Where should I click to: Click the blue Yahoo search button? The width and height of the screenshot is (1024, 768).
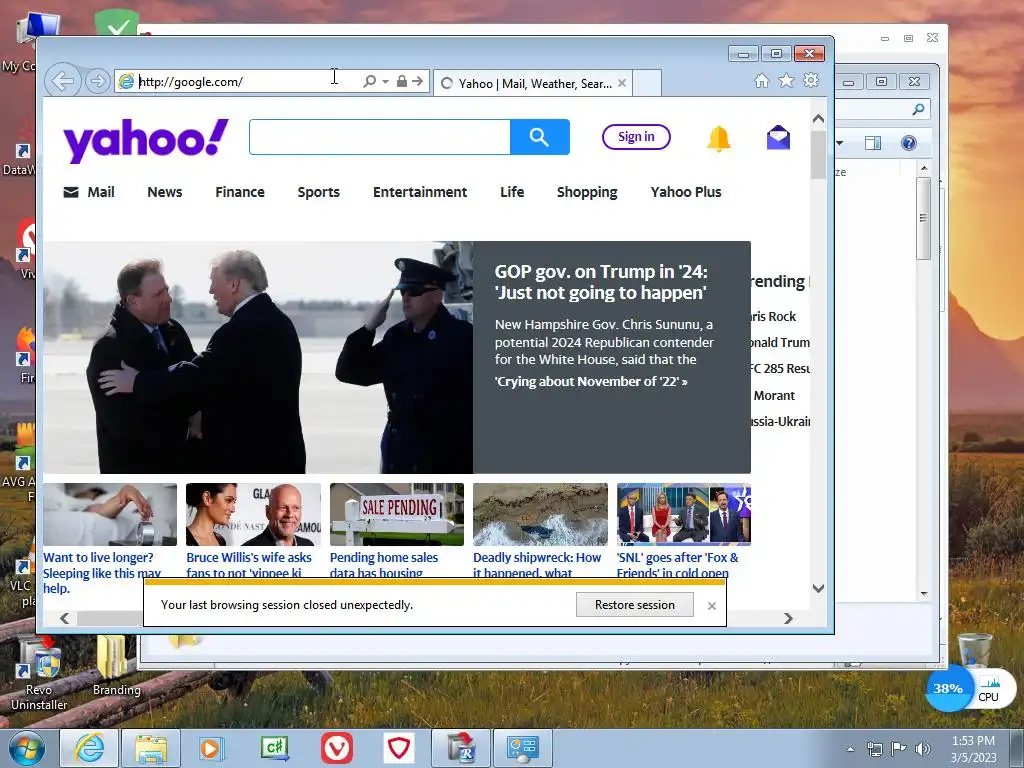coord(539,137)
